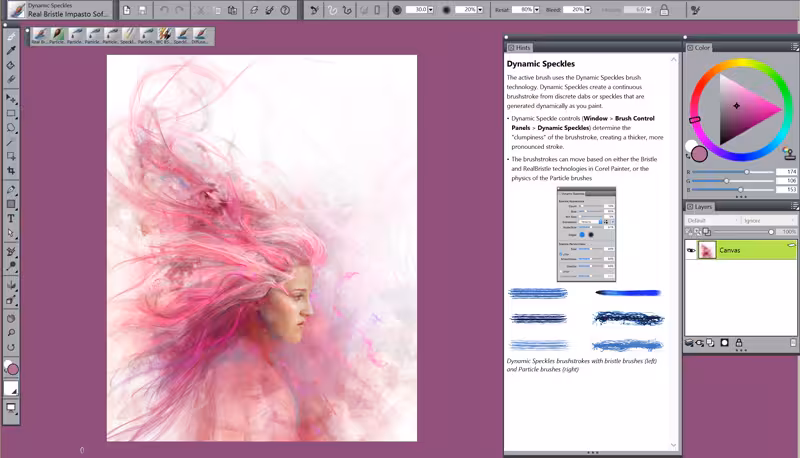Toggle Canvas layer visibility eye
800x458 pixels.
pos(691,250)
